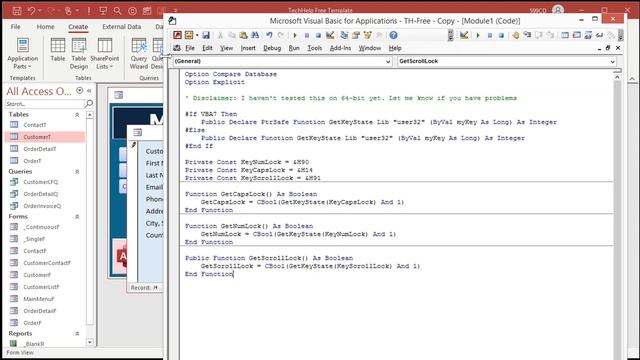
Task: Collapse the Reports group in navigation pane
Action: tap(77, 334)
